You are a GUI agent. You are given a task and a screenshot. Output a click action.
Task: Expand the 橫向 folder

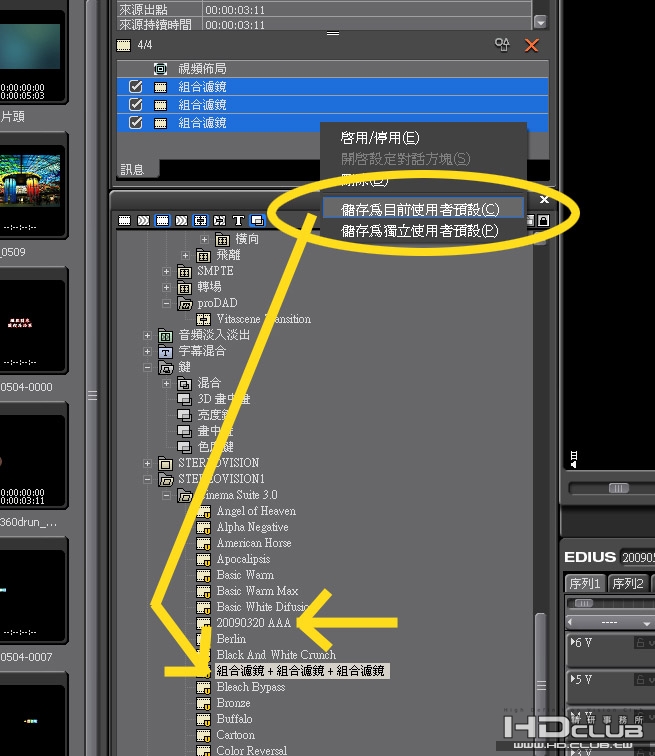click(x=204, y=239)
